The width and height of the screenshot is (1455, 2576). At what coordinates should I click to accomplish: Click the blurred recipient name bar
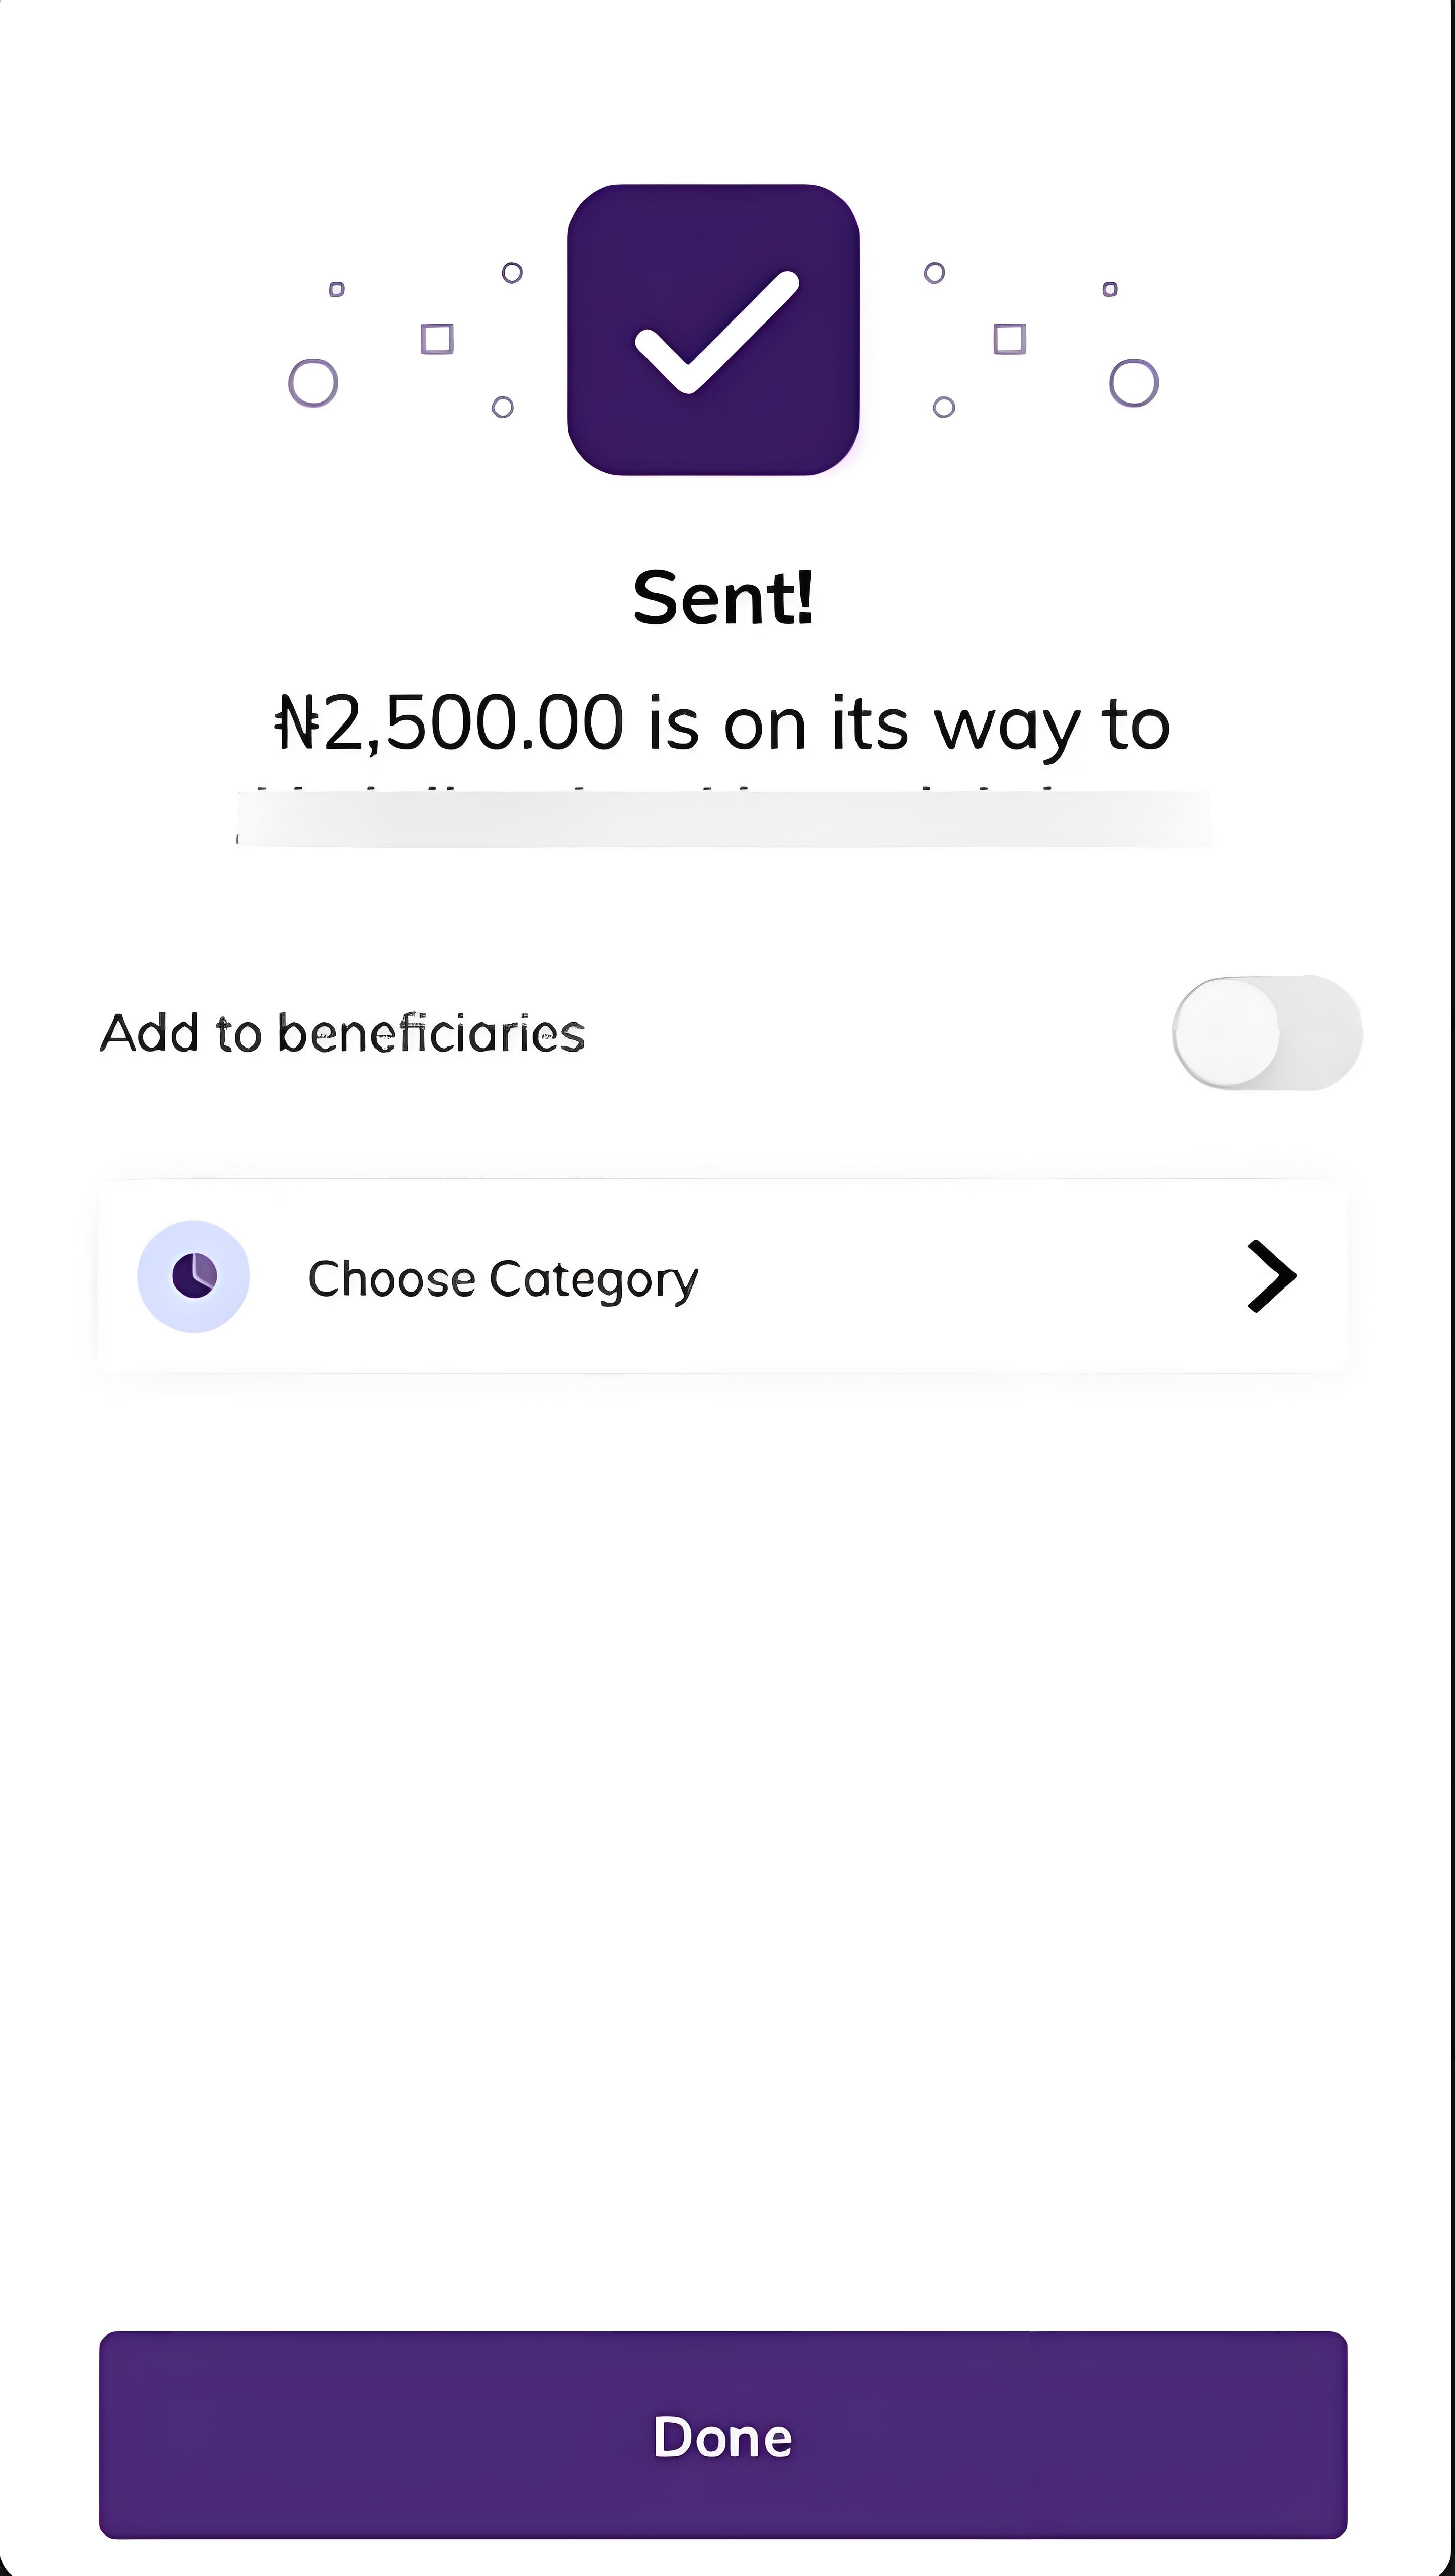click(x=723, y=818)
